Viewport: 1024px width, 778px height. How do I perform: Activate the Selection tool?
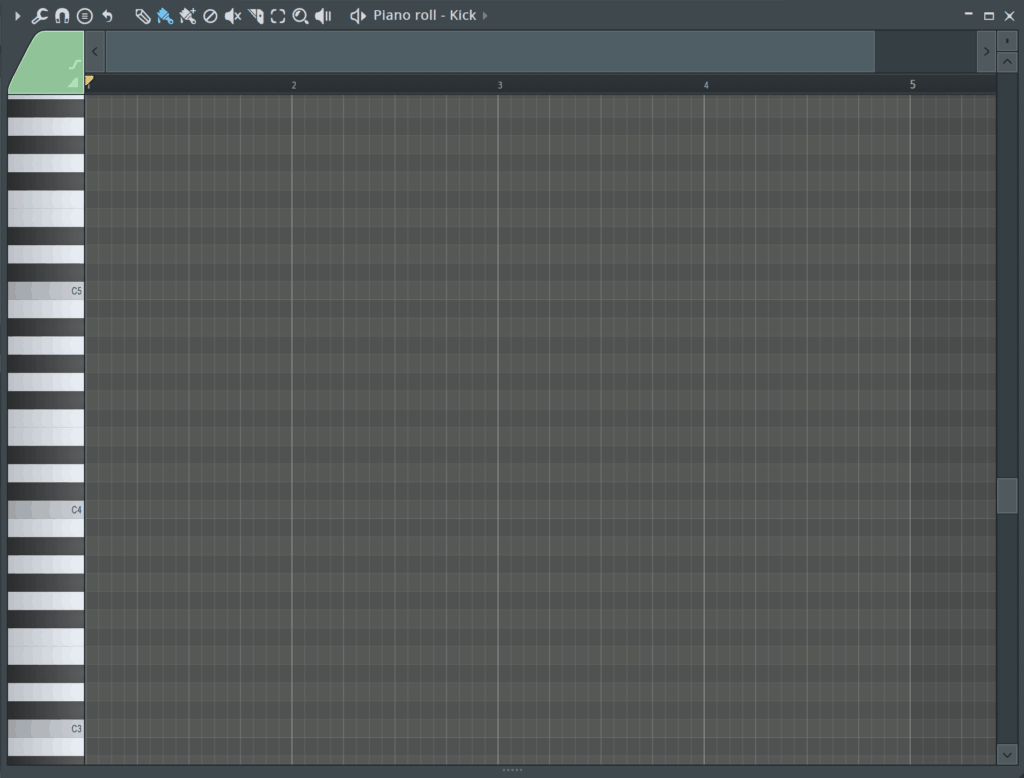point(277,15)
